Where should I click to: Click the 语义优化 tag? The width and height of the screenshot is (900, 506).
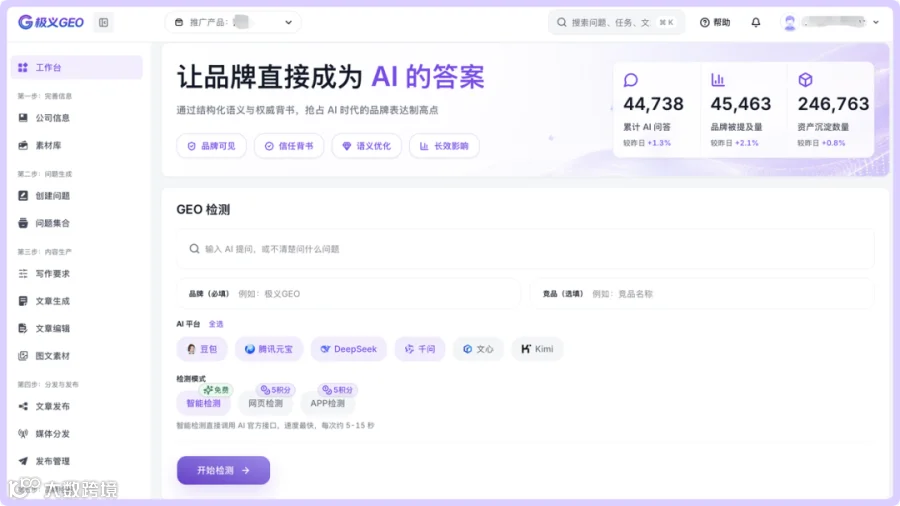pos(366,146)
